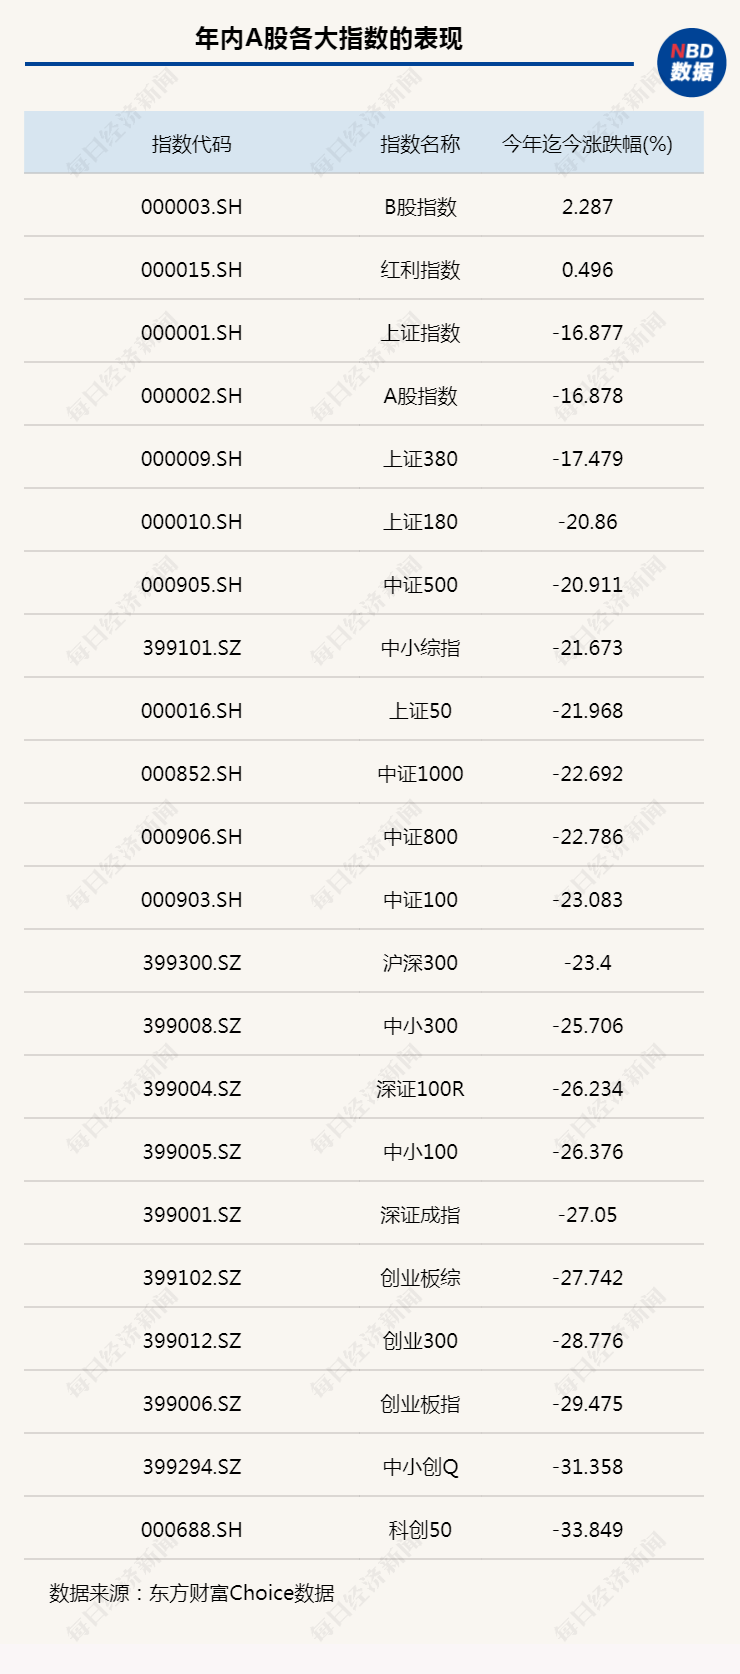This screenshot has height=1674, width=740.
Task: Click code 399101.SZ in the table
Action: 192,648
